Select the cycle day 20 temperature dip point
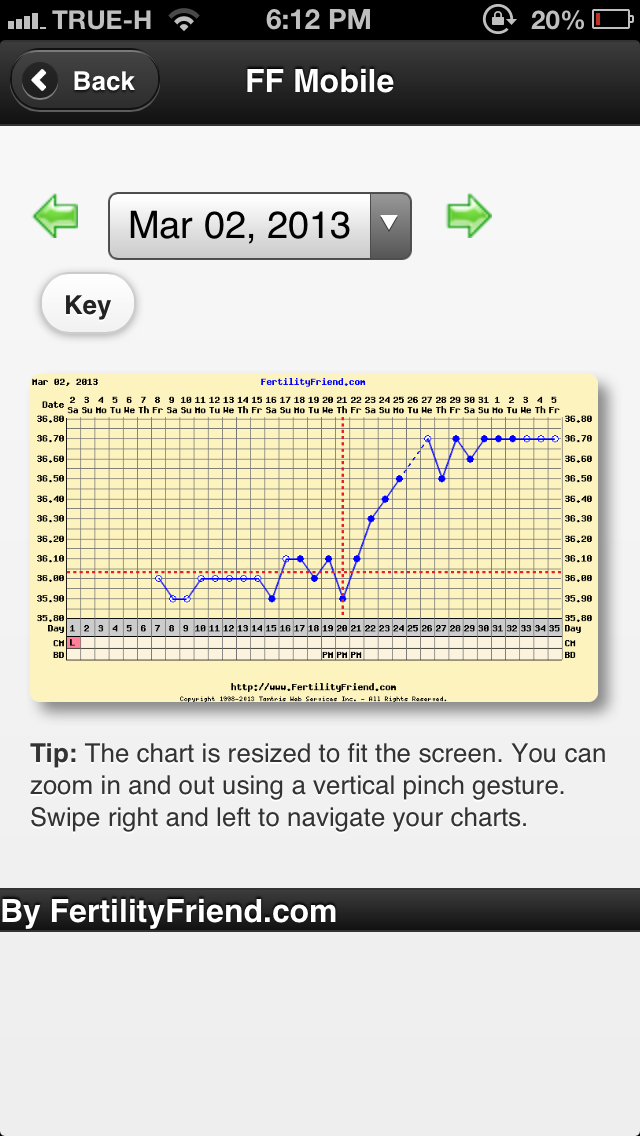The width and height of the screenshot is (640, 1136). pos(343,598)
